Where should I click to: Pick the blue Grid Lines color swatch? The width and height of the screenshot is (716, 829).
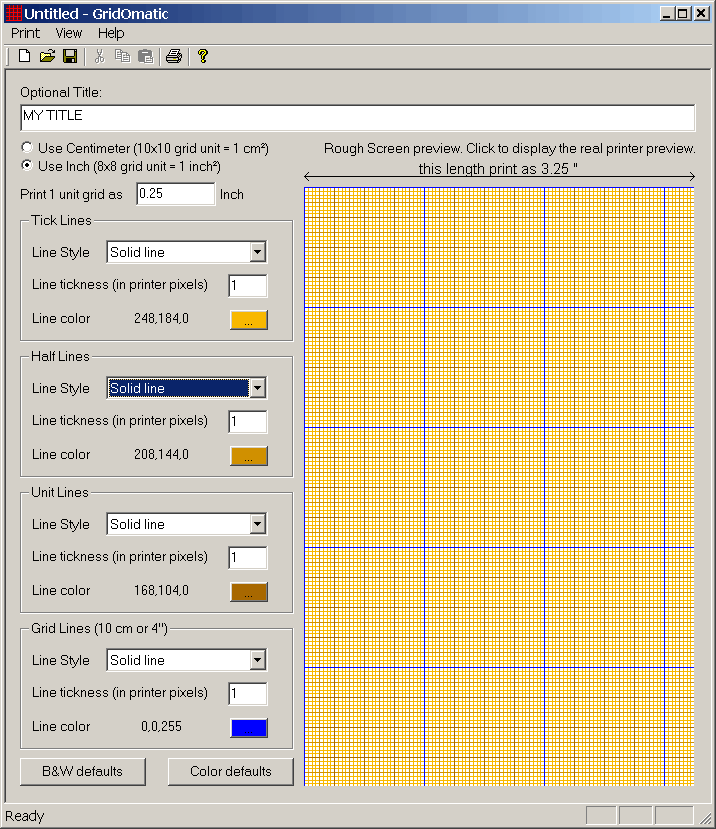[249, 728]
